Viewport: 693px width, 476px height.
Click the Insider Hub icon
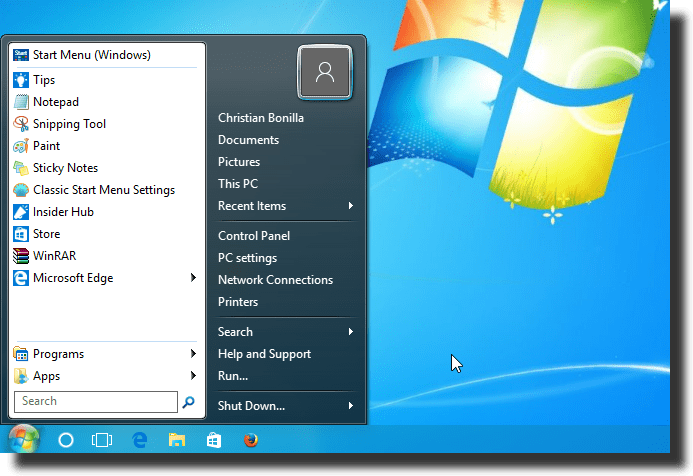21,212
